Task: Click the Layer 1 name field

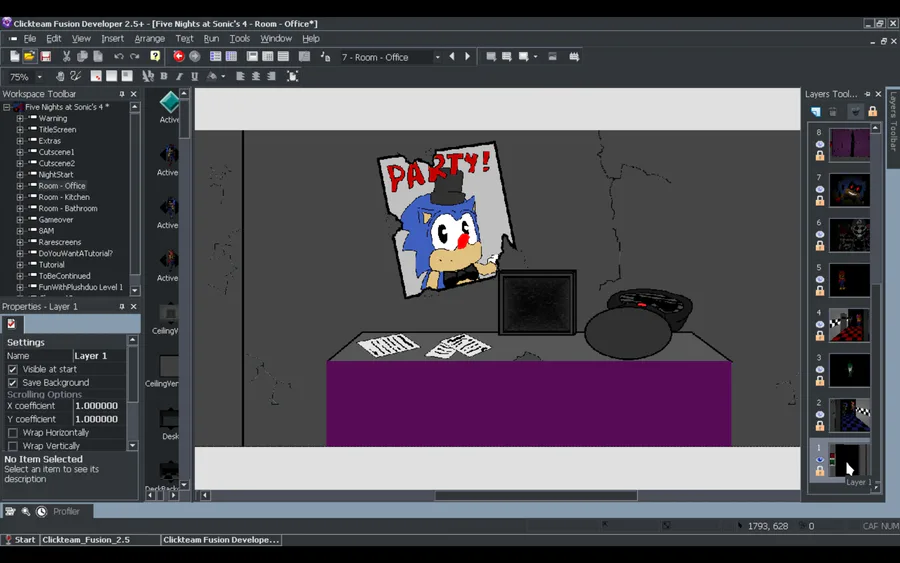Action: [x=99, y=356]
